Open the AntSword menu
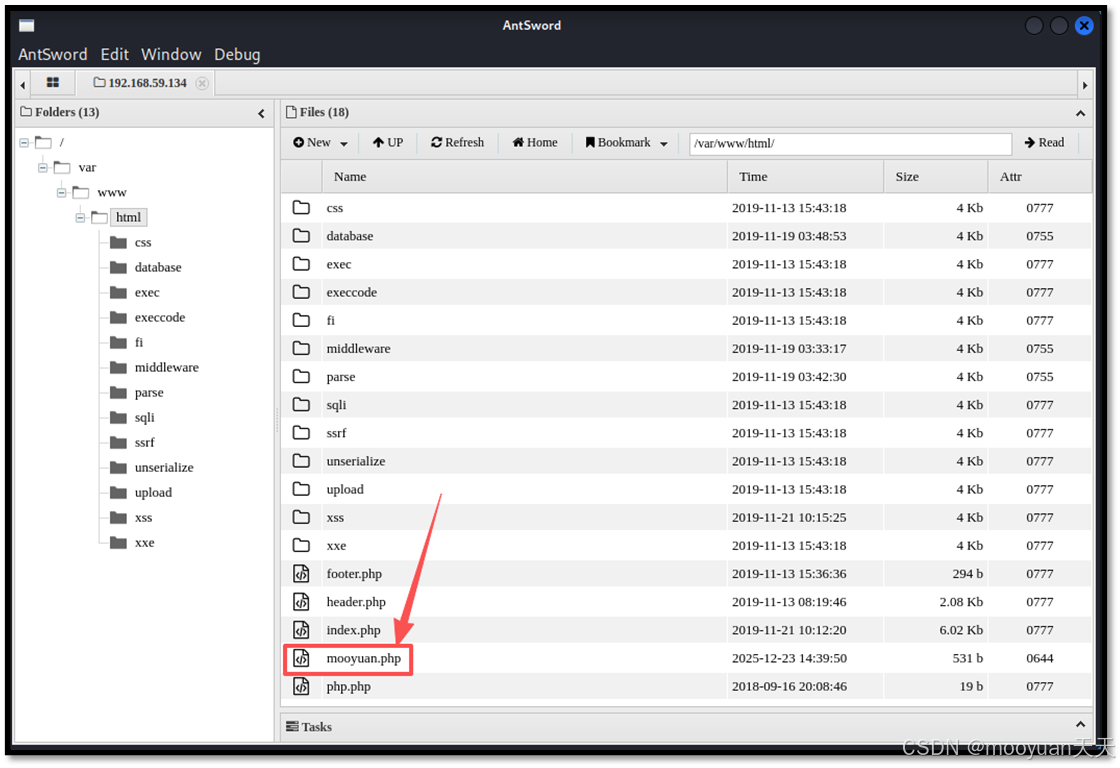 [x=53, y=54]
